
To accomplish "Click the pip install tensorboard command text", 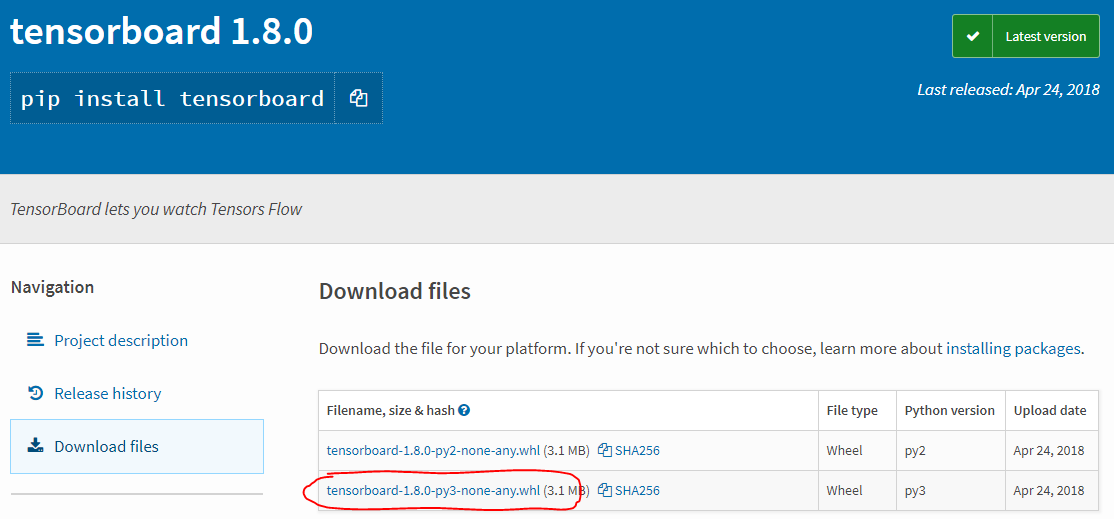I will point(172,98).
